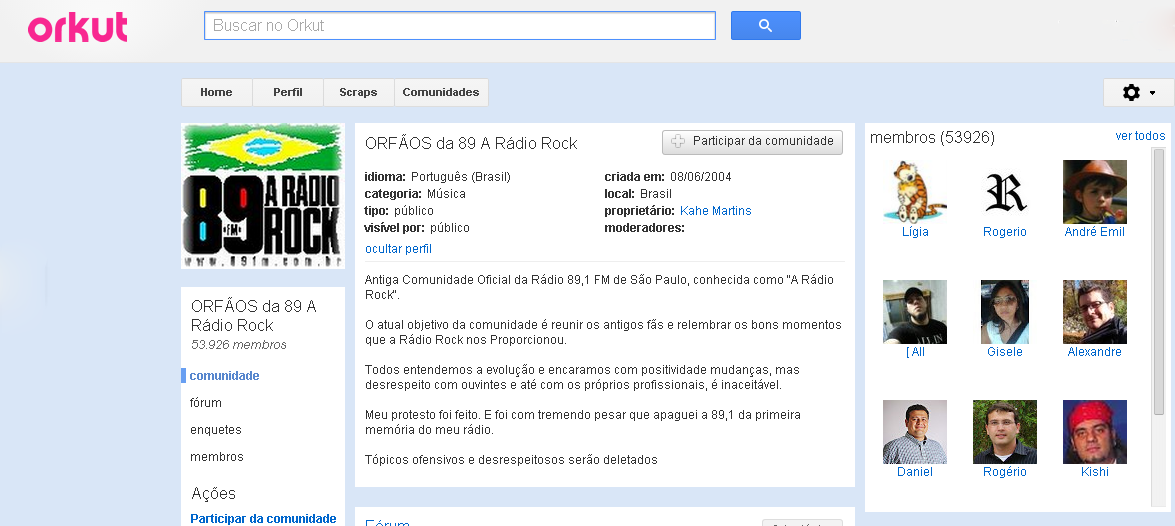Click ver todos members link

click(1140, 136)
